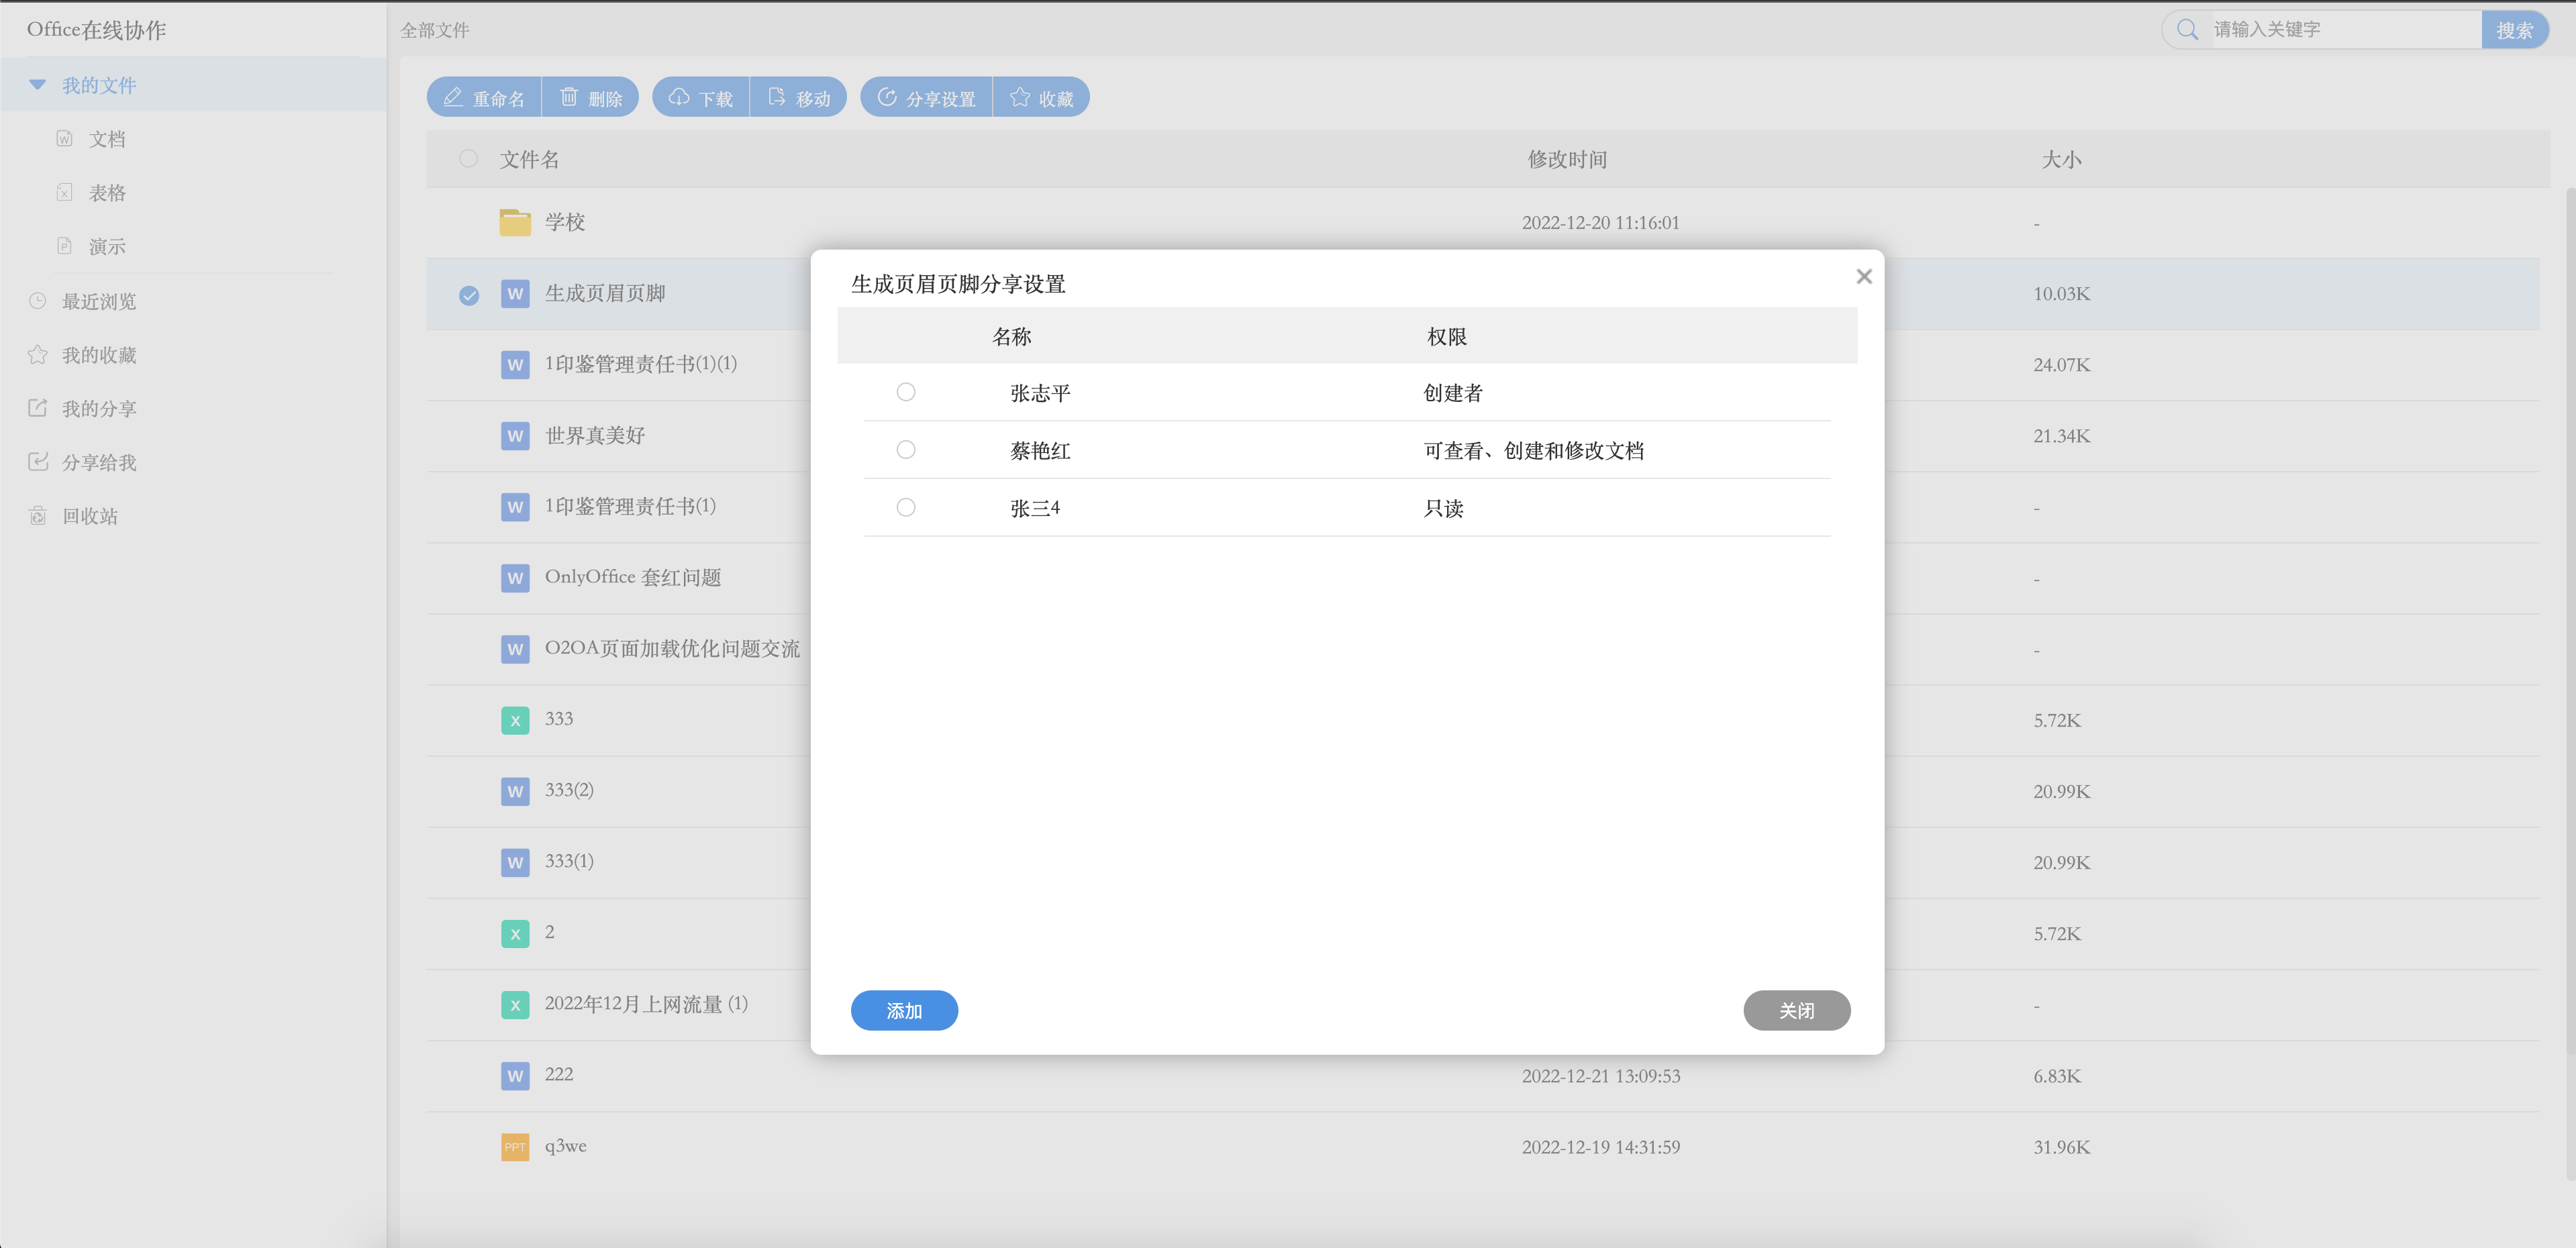Select 文档 under 我的文件
Image resolution: width=2576 pixels, height=1248 pixels.
coord(106,139)
